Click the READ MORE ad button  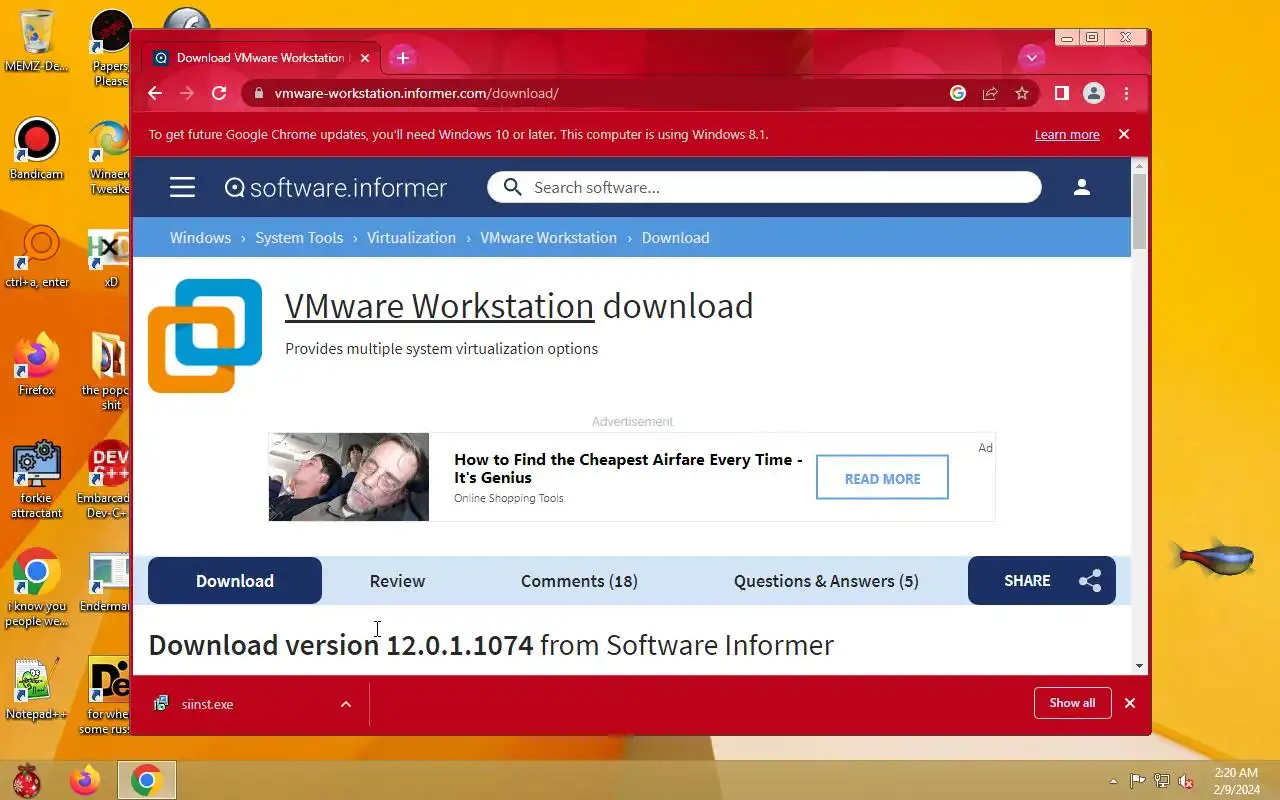[882, 478]
